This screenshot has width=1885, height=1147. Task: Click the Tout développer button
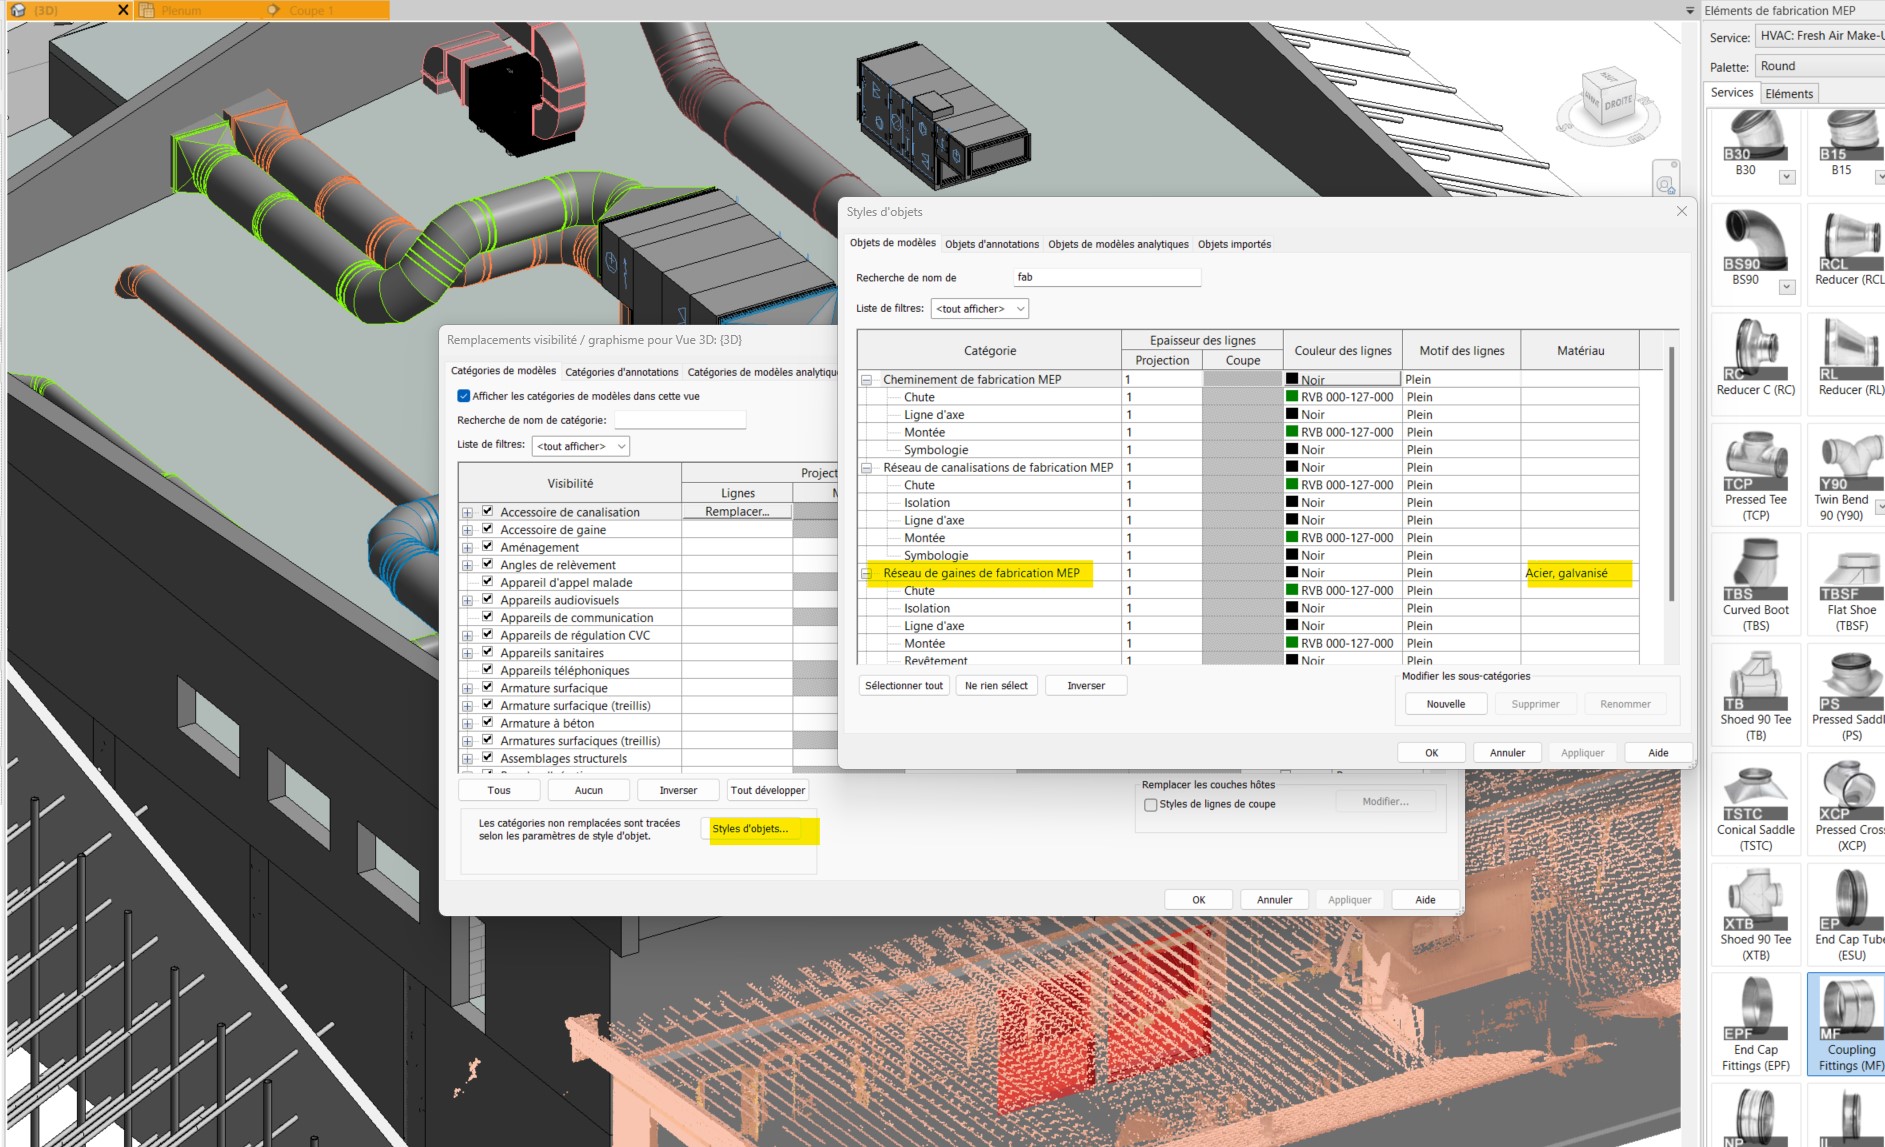point(767,789)
